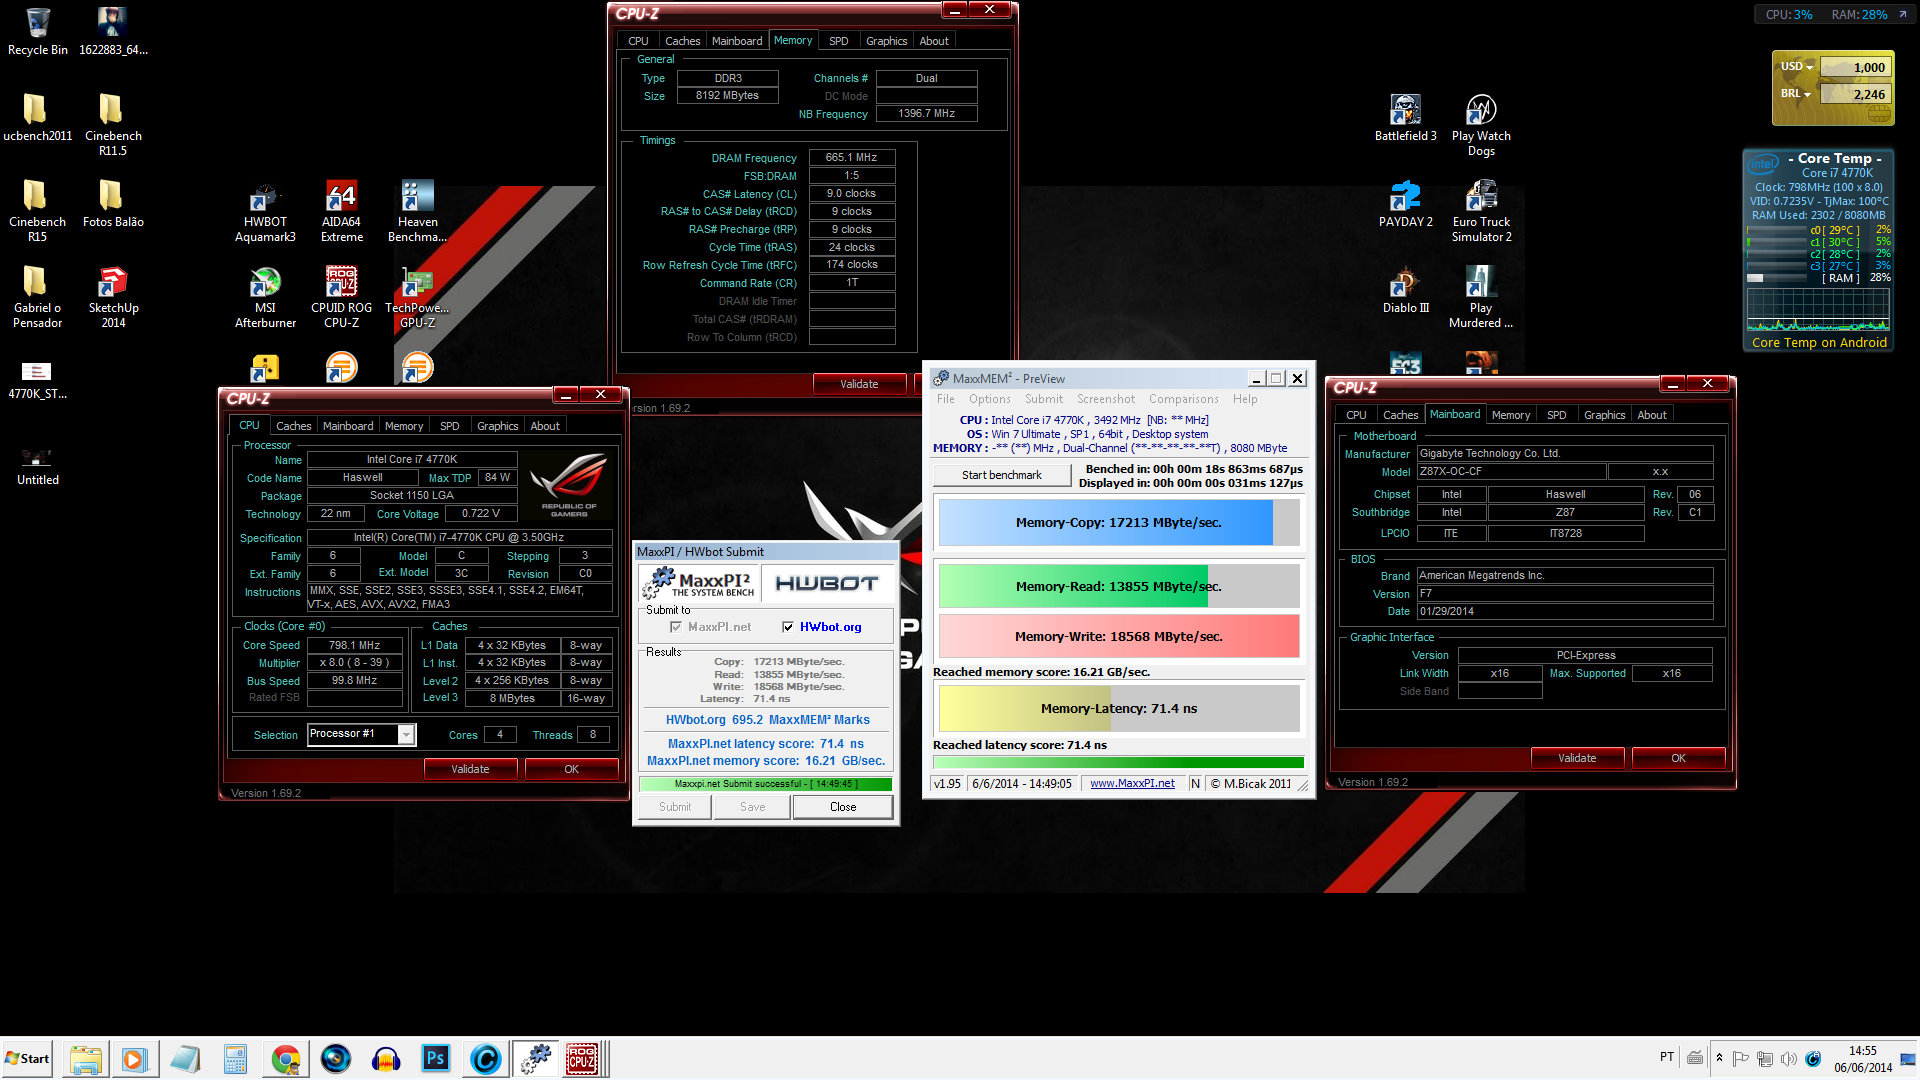Viewport: 1920px width, 1080px height.
Task: Open the MaxxMEM File menu
Action: pos(945,399)
